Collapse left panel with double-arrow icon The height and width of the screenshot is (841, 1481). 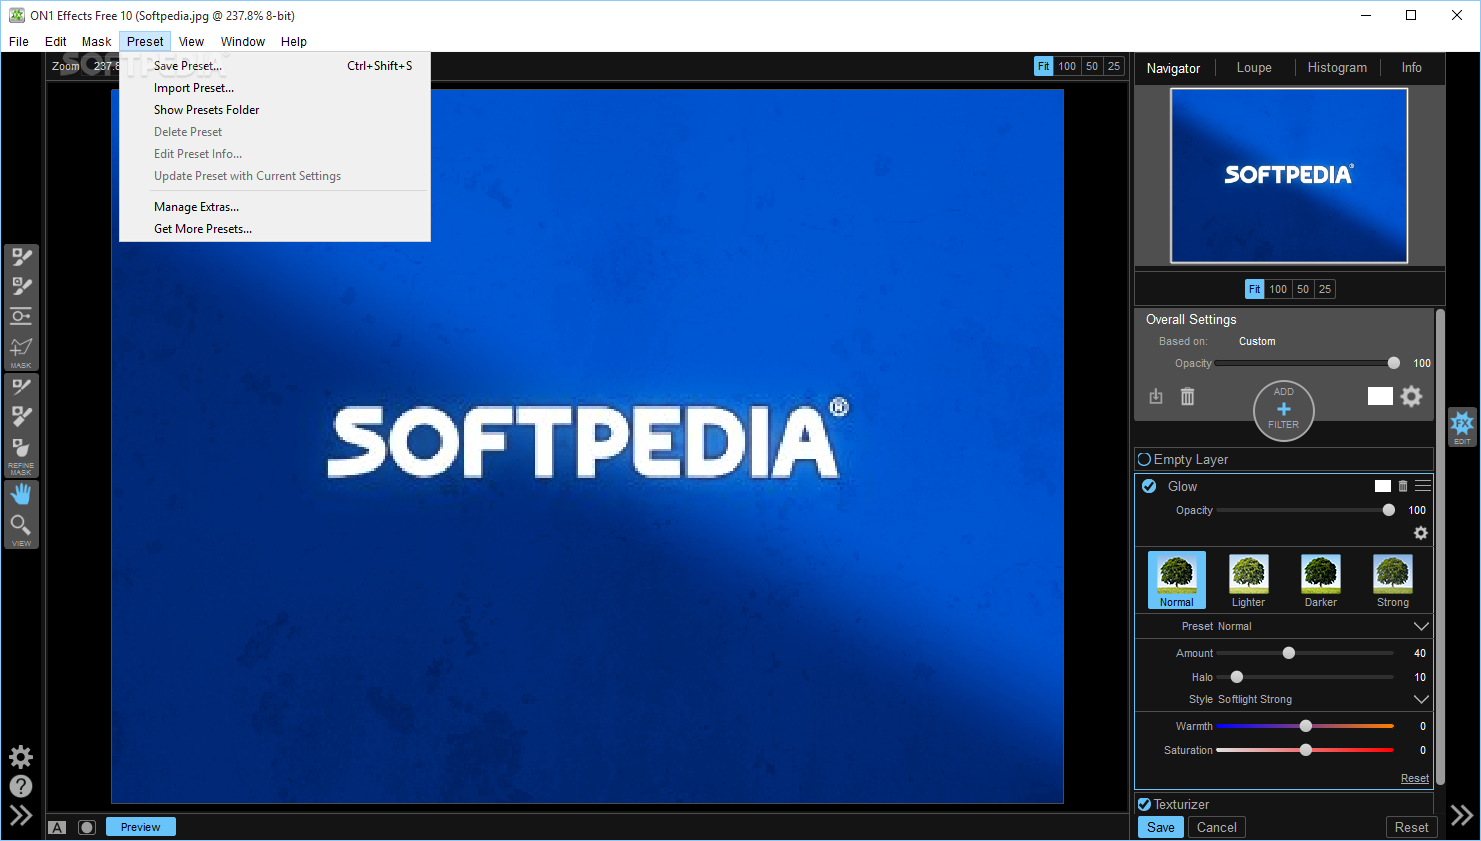pyautogui.click(x=21, y=815)
